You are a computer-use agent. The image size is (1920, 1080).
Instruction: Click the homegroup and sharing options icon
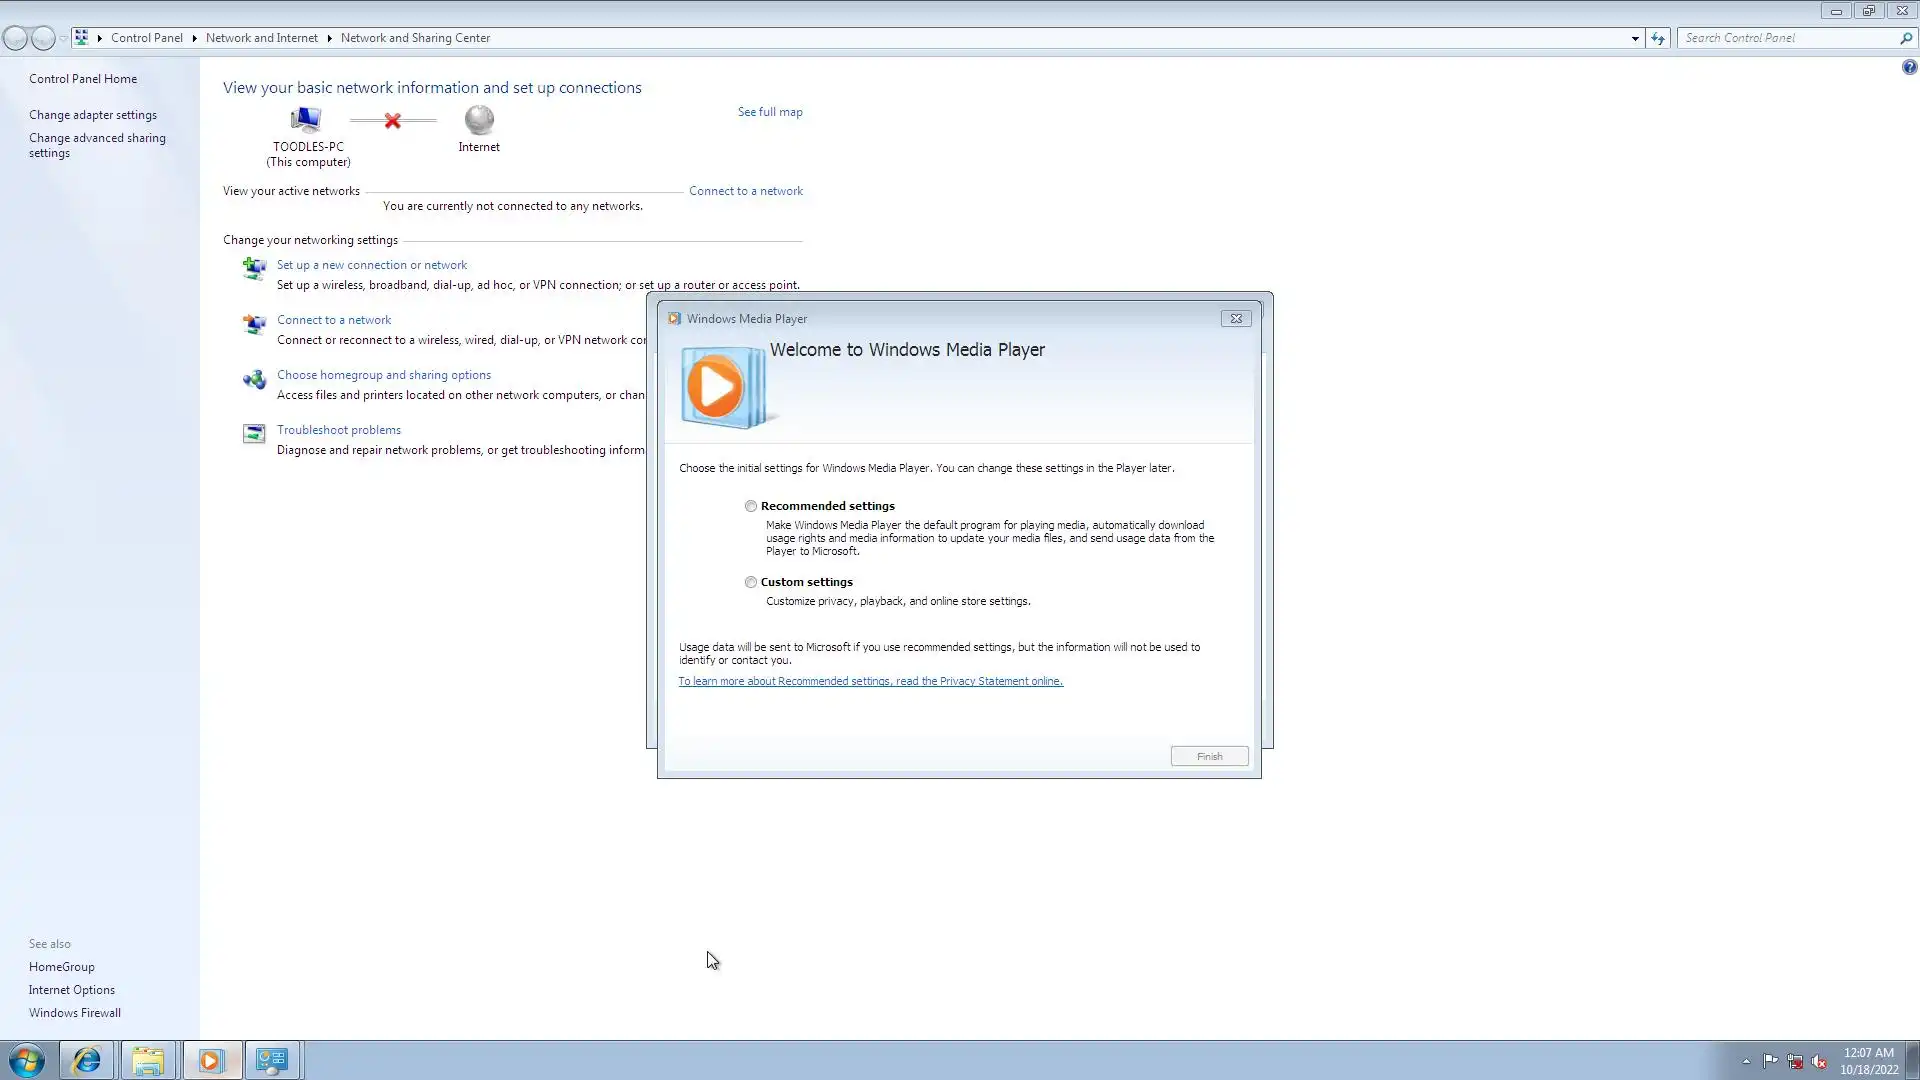[x=254, y=379]
